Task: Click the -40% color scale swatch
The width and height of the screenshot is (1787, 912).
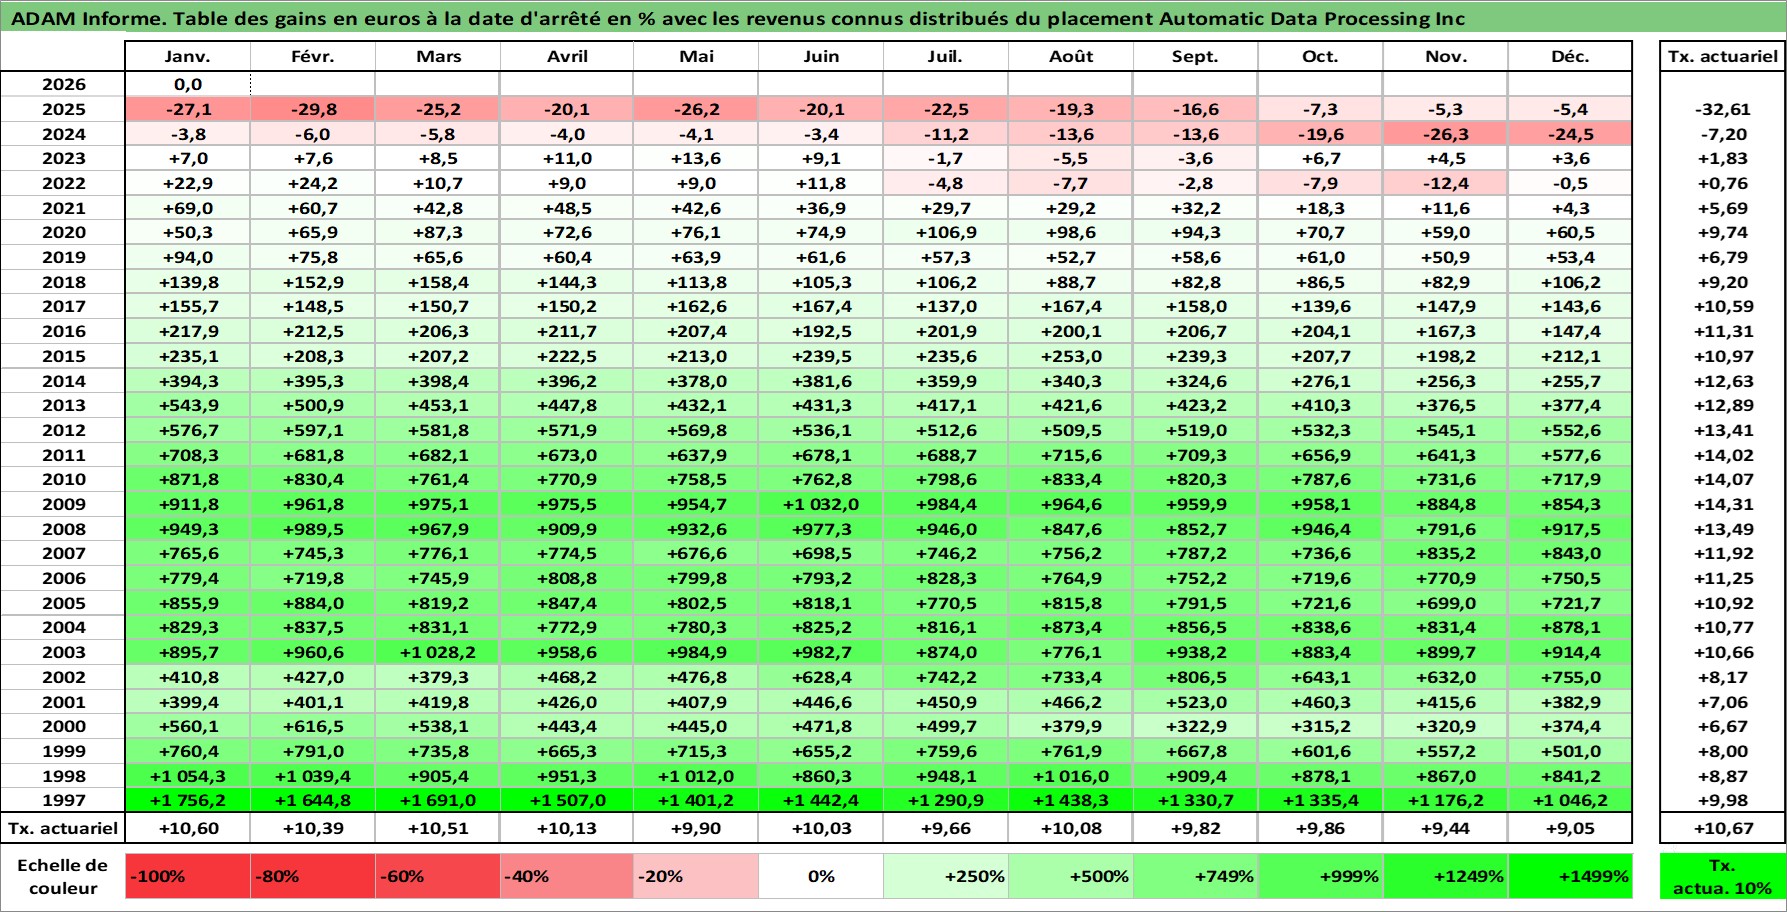Action: pyautogui.click(x=567, y=876)
